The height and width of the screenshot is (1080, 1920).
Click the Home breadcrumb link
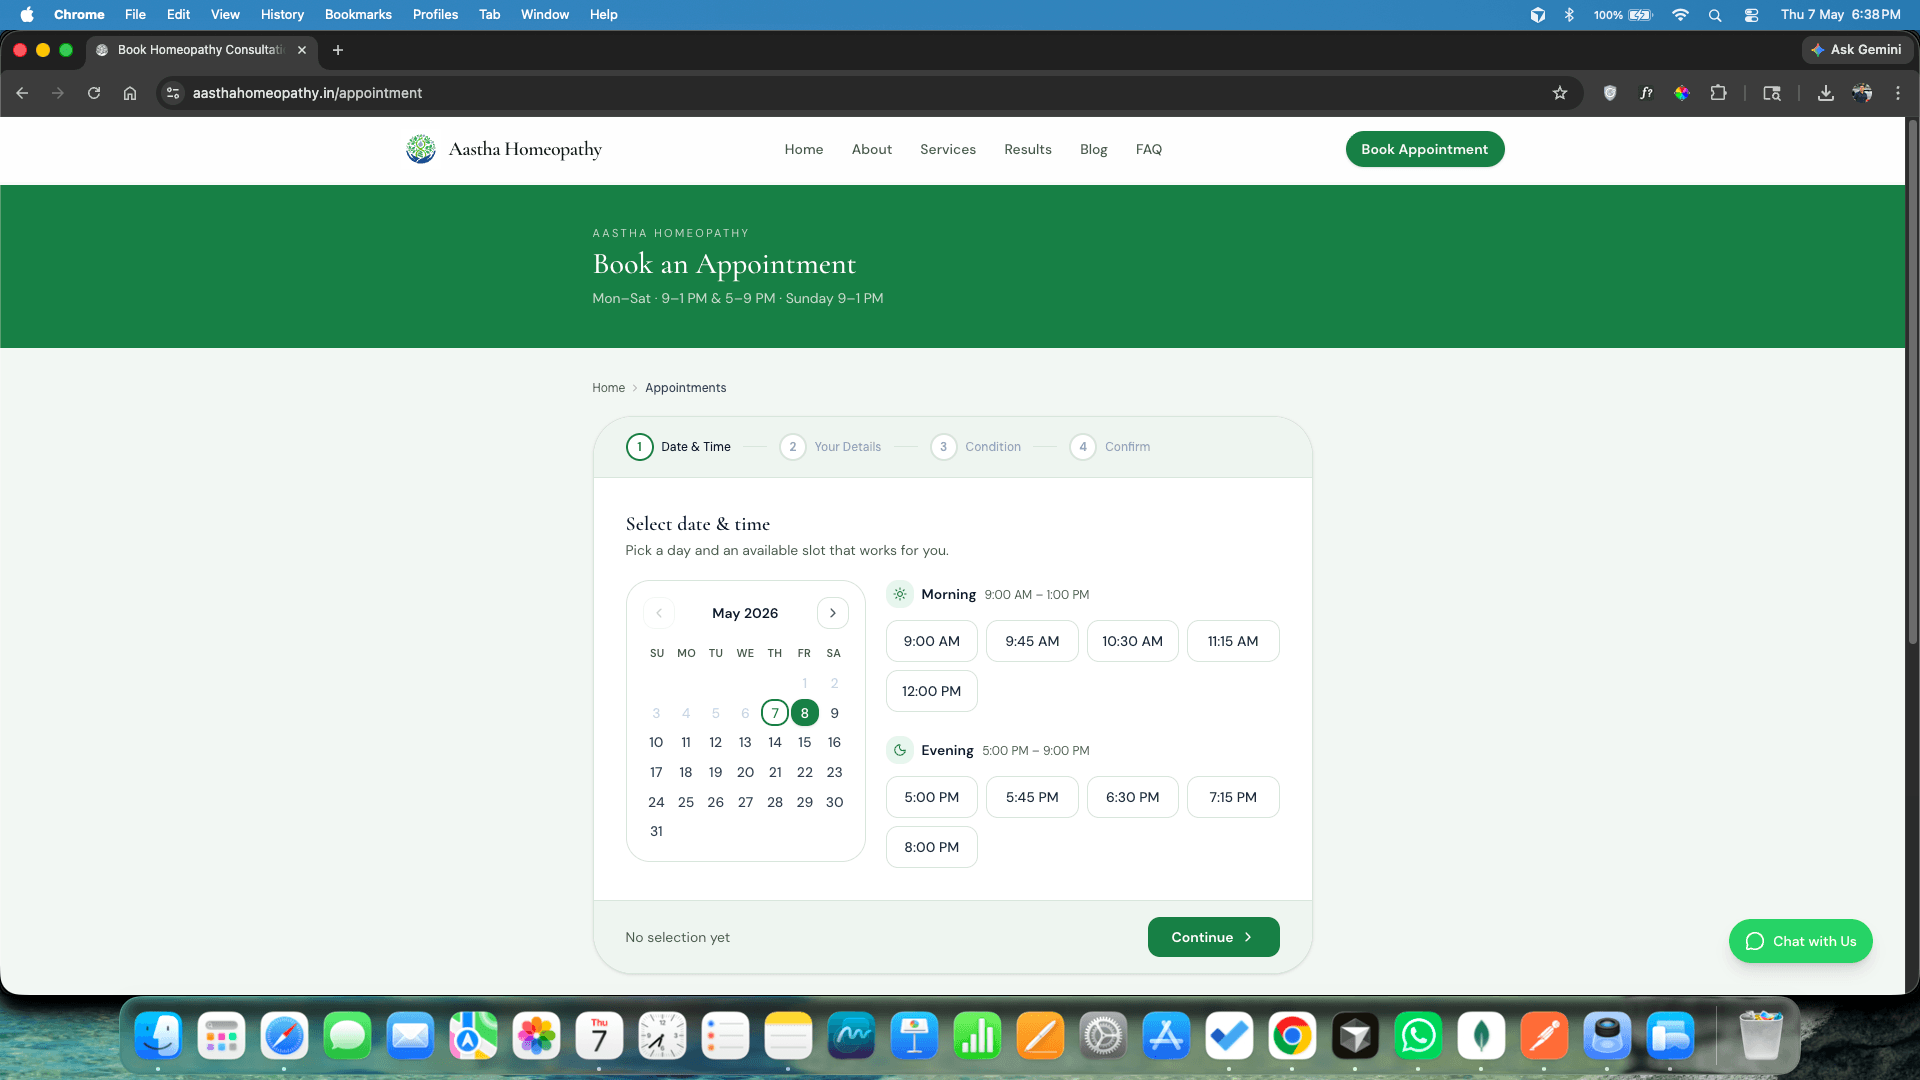click(608, 388)
